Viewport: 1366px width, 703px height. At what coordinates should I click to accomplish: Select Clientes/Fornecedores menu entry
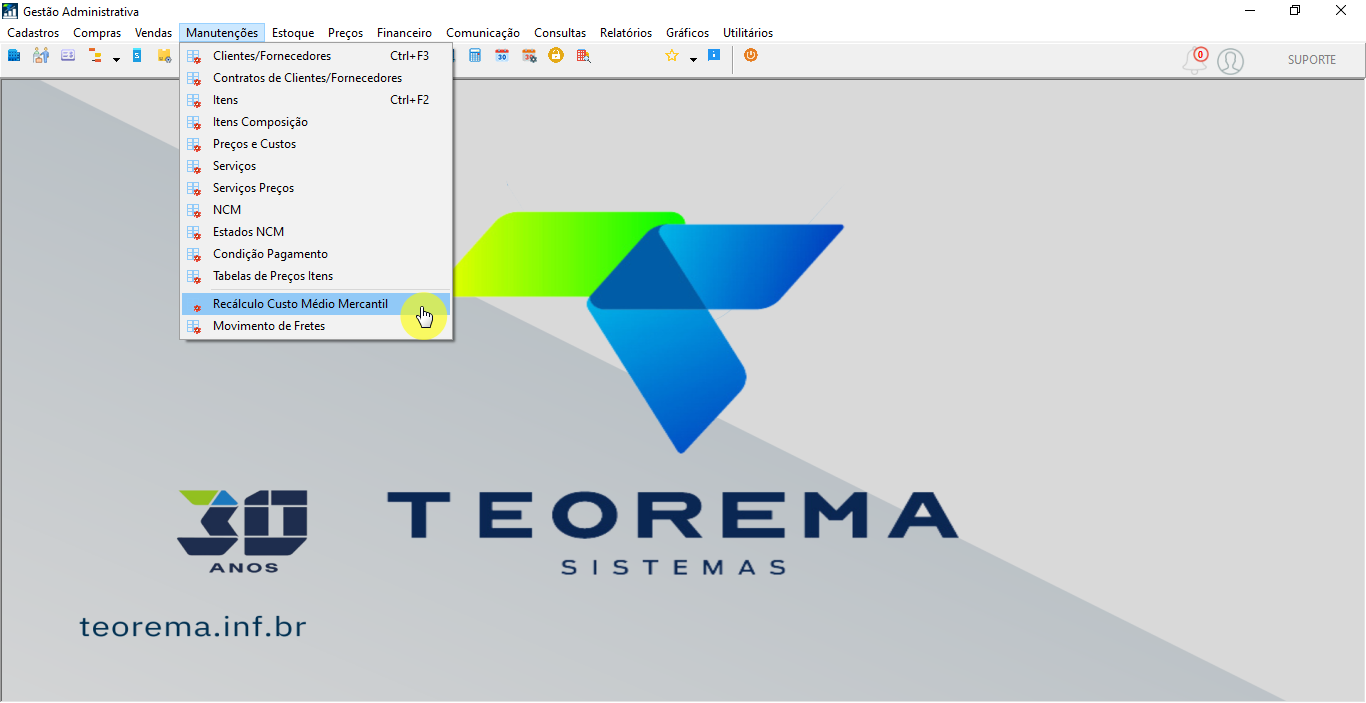tap(316, 56)
